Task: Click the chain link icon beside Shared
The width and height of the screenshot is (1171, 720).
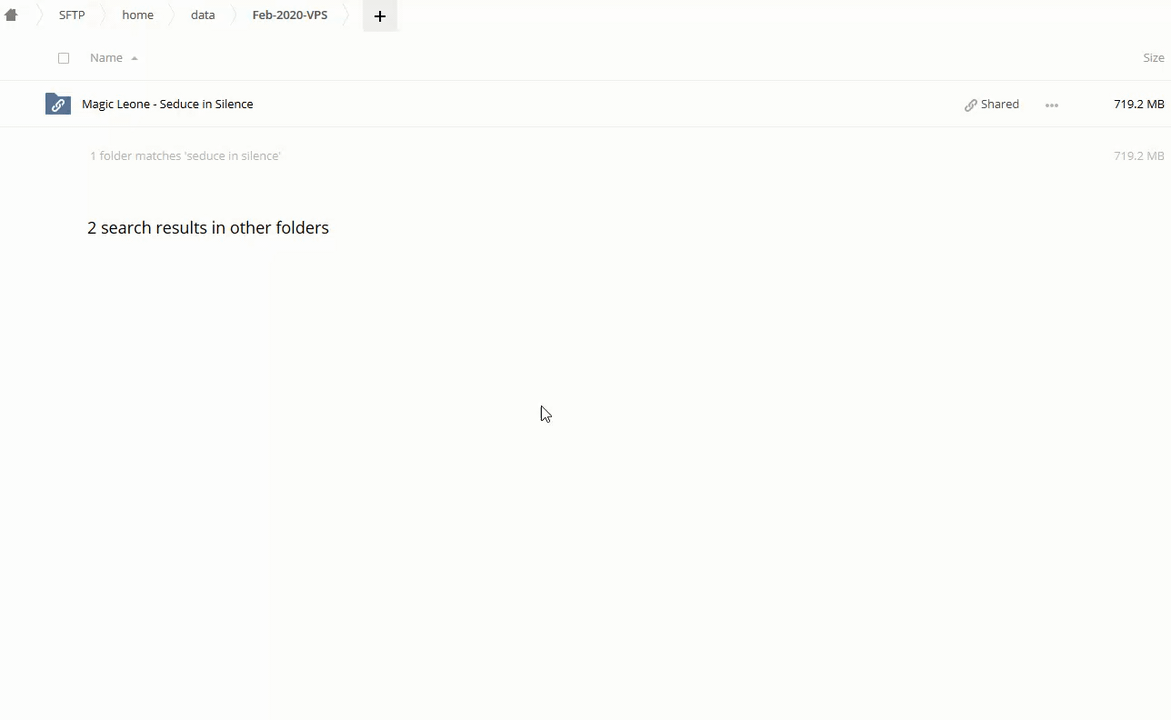Action: click(970, 105)
